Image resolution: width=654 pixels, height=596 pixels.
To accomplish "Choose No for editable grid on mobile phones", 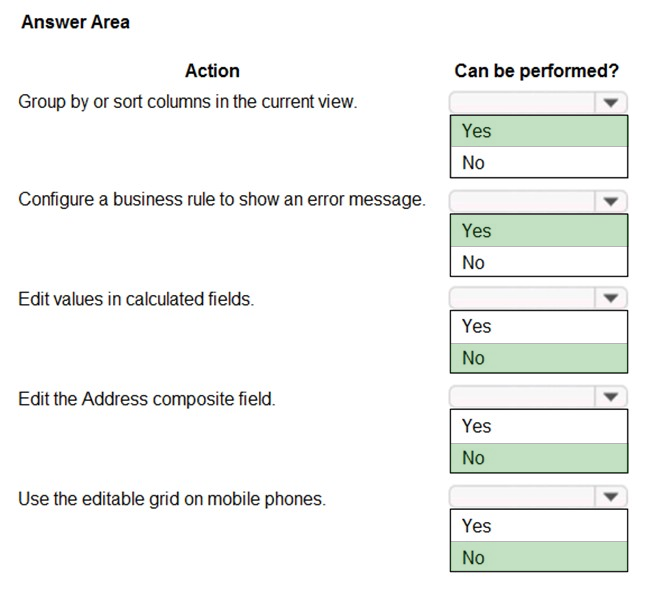I will pos(539,557).
